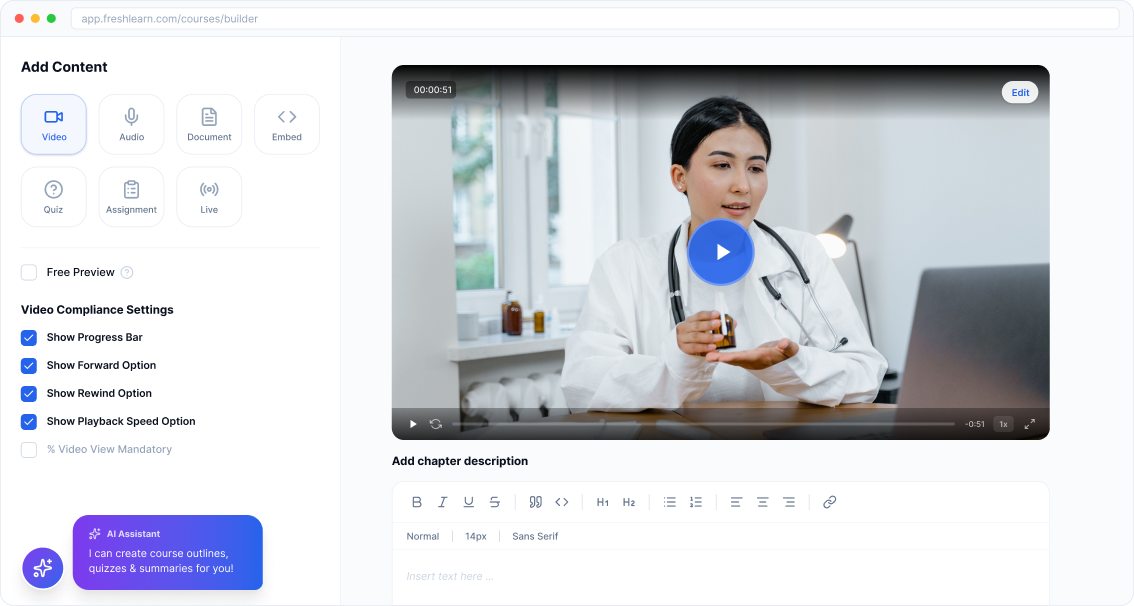Viewport: 1134px width, 606px height.
Task: Click the Edit button on video
Action: pyautogui.click(x=1020, y=93)
